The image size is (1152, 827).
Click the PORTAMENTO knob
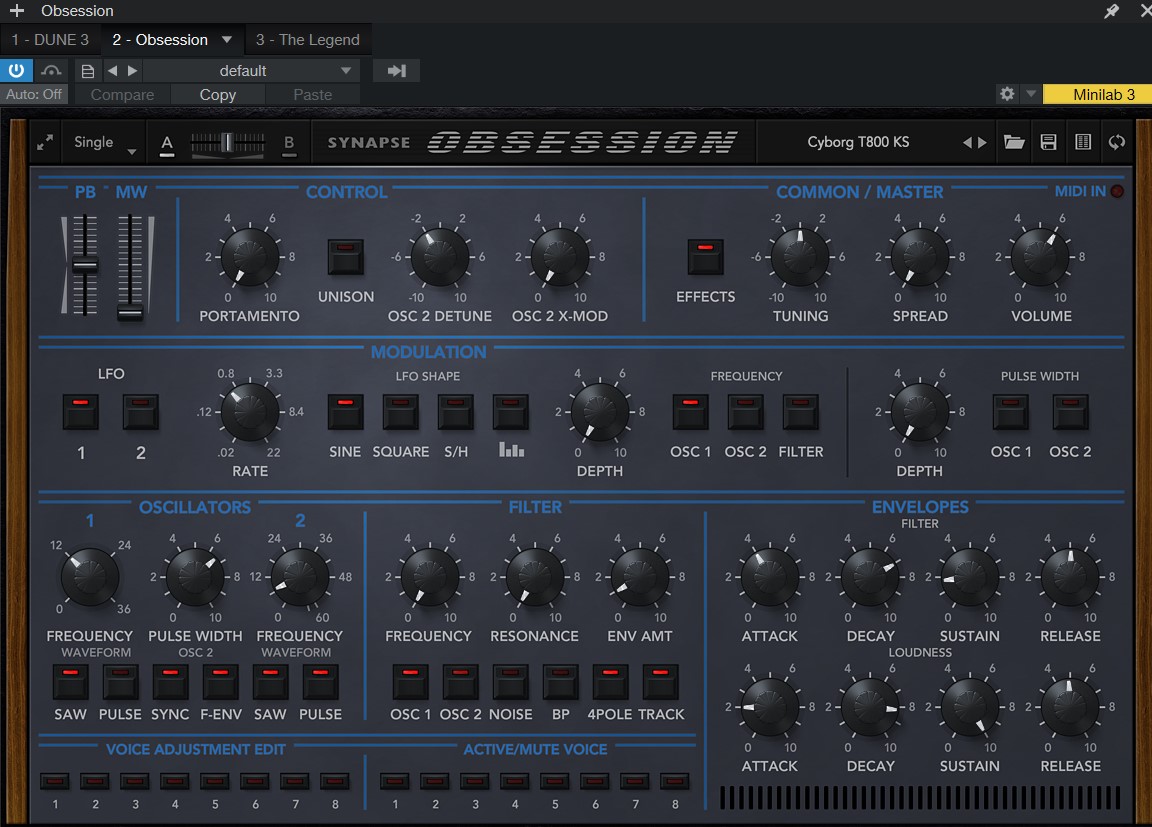click(x=250, y=257)
